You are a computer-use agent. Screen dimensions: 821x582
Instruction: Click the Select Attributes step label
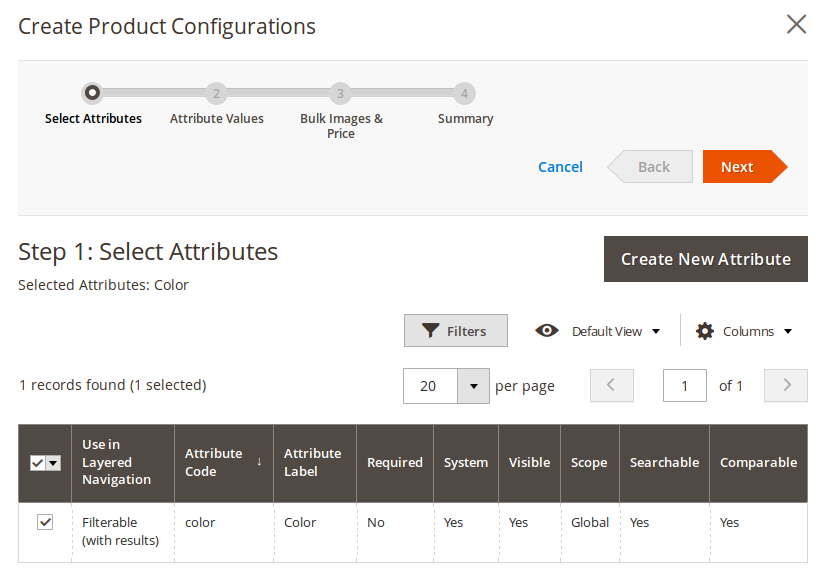(93, 119)
